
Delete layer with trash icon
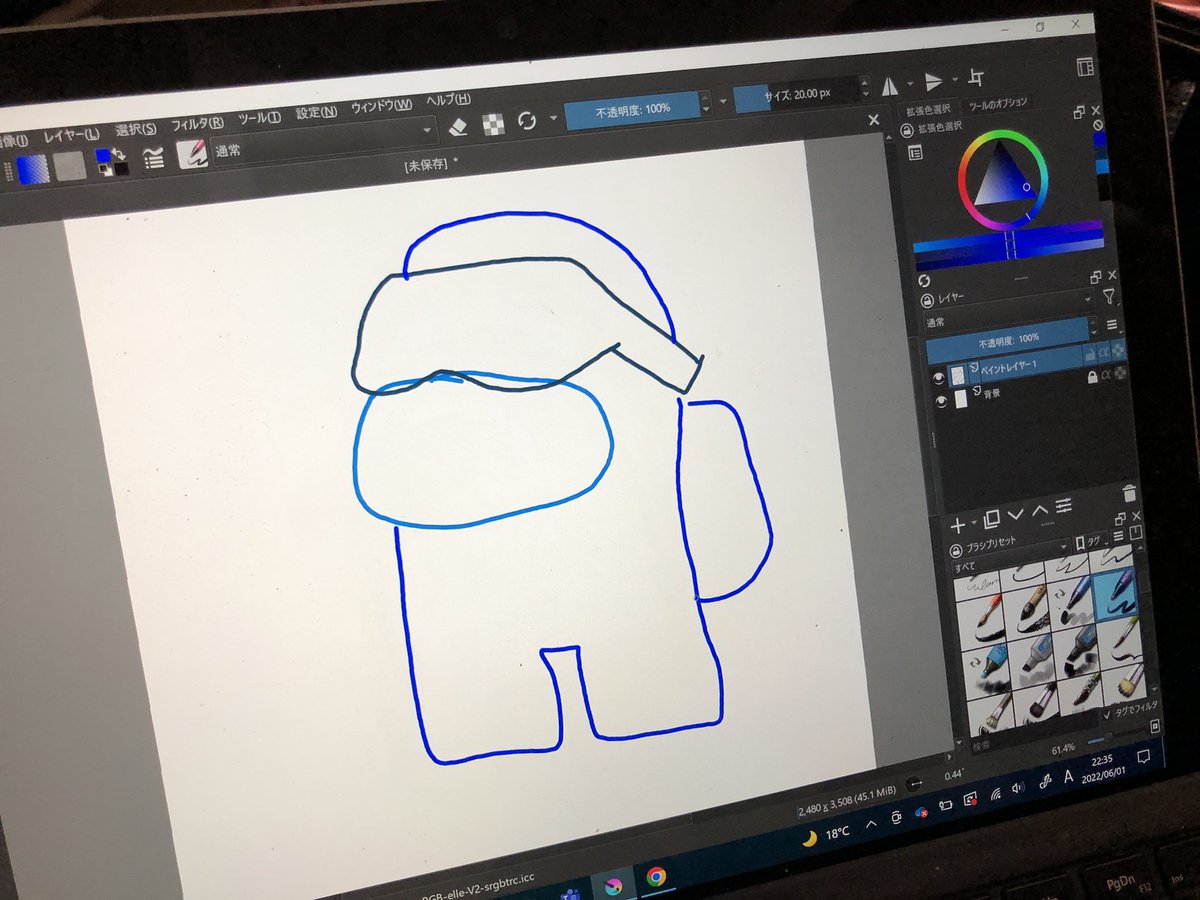click(1130, 493)
